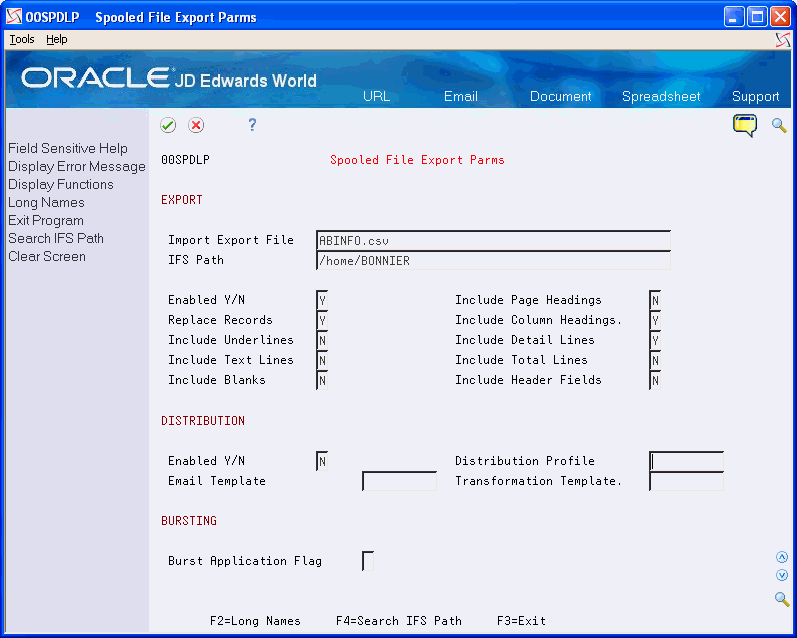Minimize the 00SPDLP window
The width and height of the screenshot is (797, 638).
click(x=734, y=17)
